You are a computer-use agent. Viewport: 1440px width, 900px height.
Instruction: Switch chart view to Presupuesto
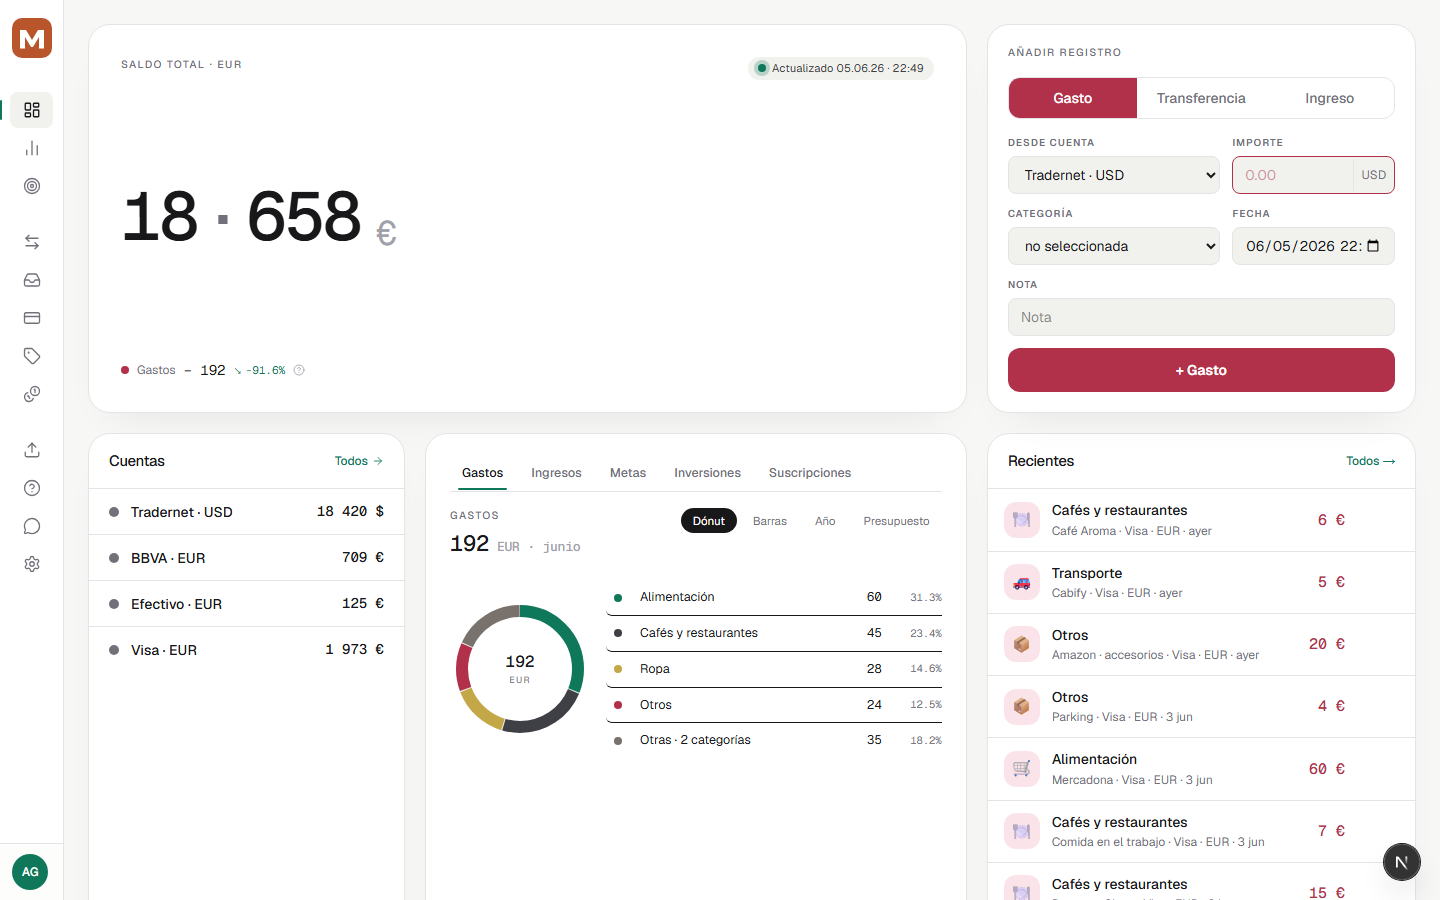click(x=897, y=521)
